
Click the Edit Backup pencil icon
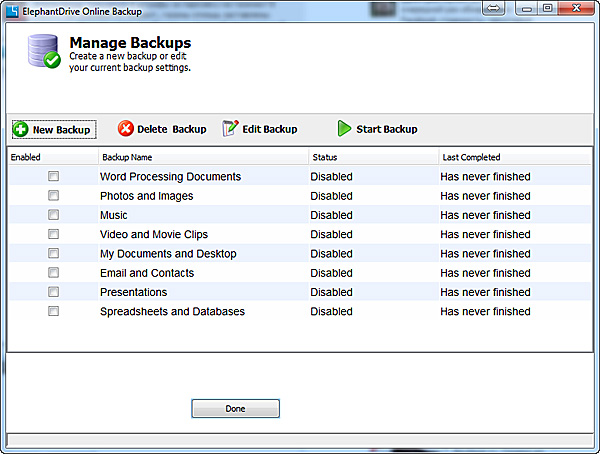(231, 129)
